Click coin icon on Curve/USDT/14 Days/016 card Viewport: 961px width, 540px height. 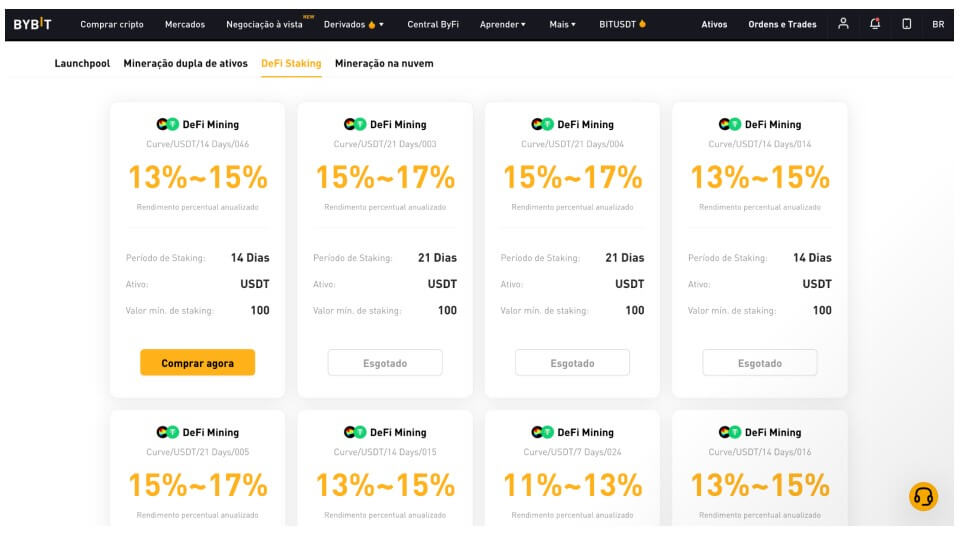click(730, 432)
